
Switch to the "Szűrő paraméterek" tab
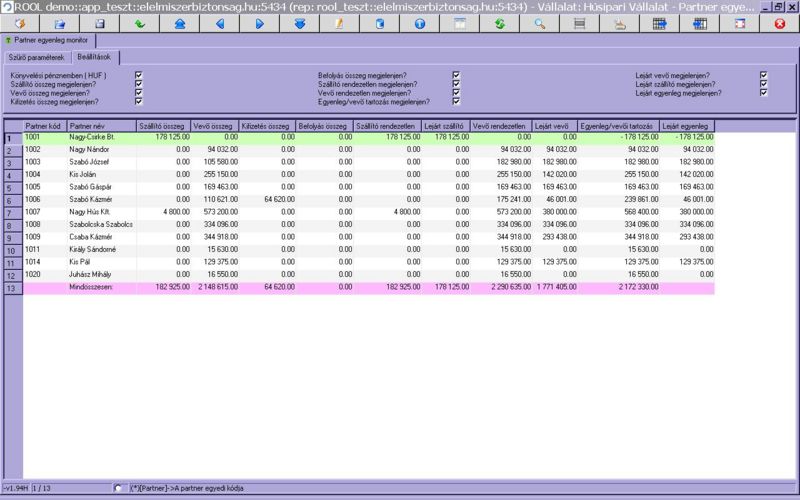point(36,57)
